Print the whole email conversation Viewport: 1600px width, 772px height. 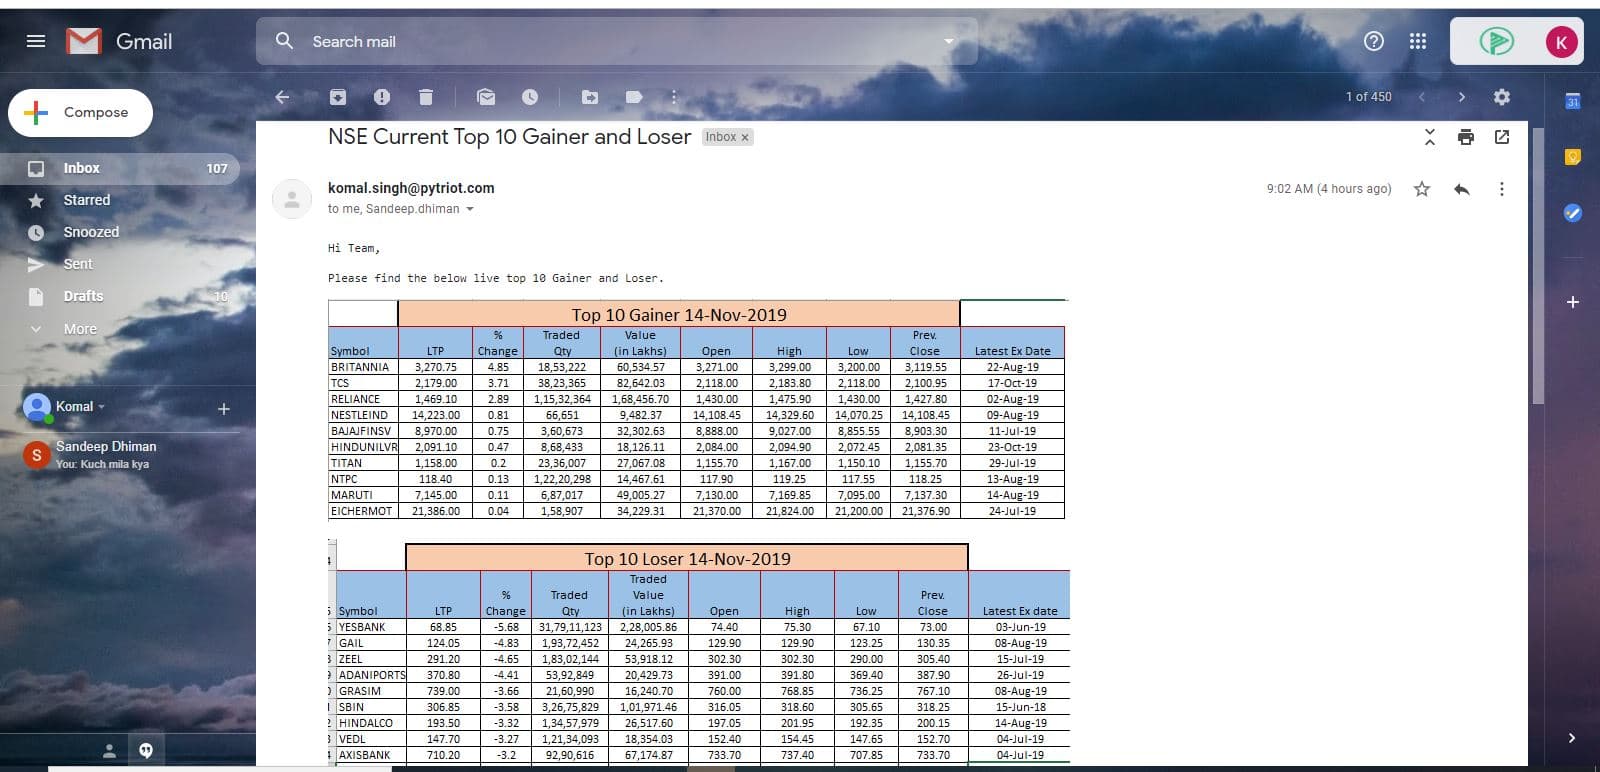(1466, 137)
